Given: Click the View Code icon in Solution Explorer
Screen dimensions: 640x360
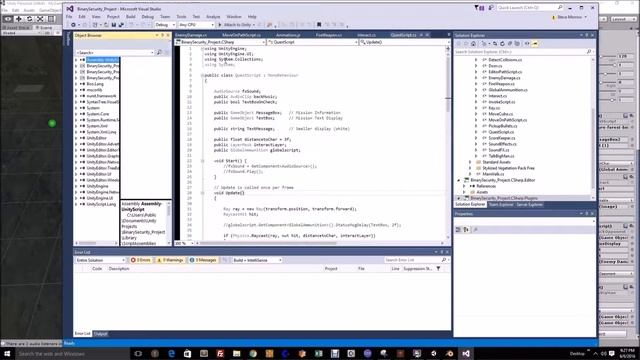Looking at the screenshot, I should 527,44.
